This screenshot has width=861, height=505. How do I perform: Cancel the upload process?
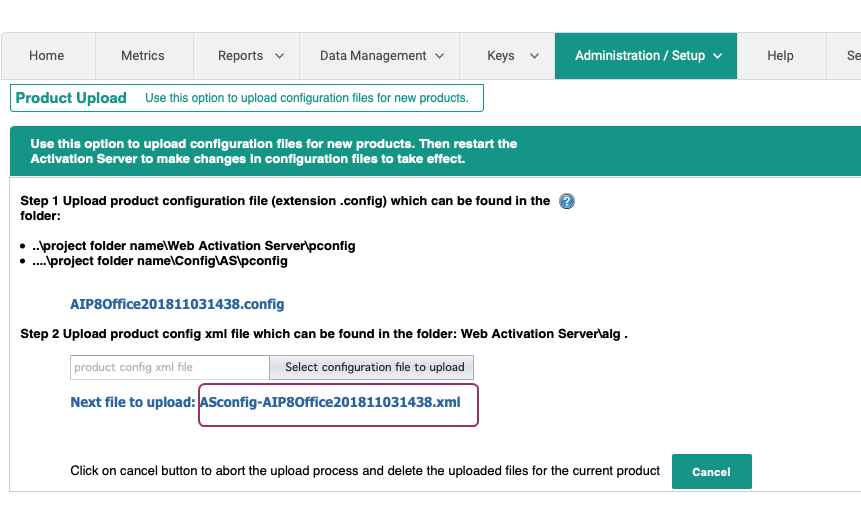(711, 471)
